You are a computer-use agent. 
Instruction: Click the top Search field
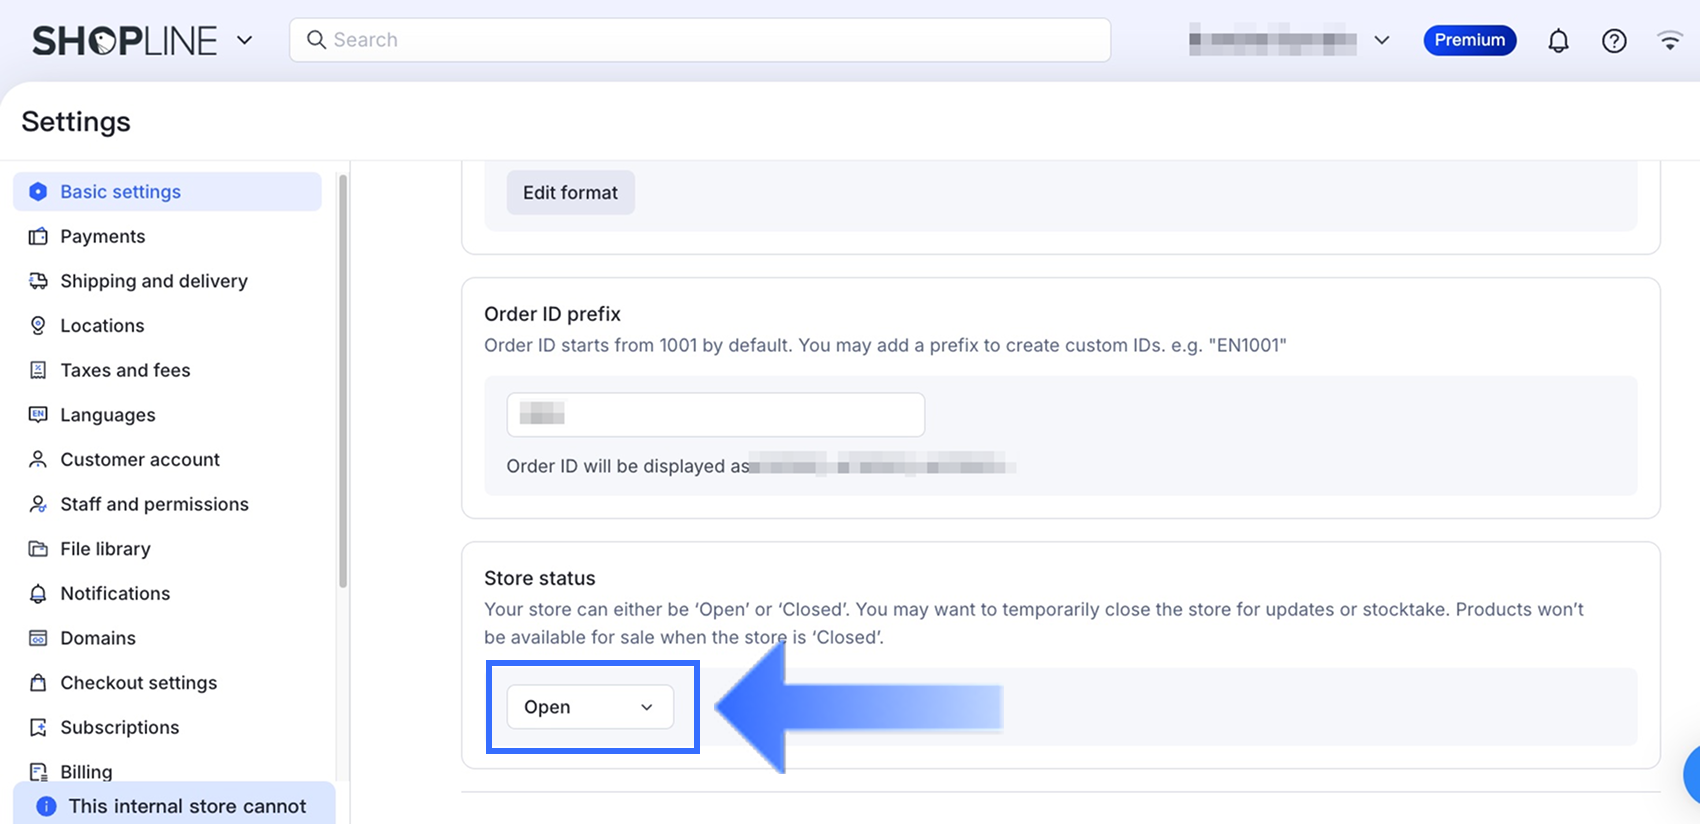[x=700, y=40]
